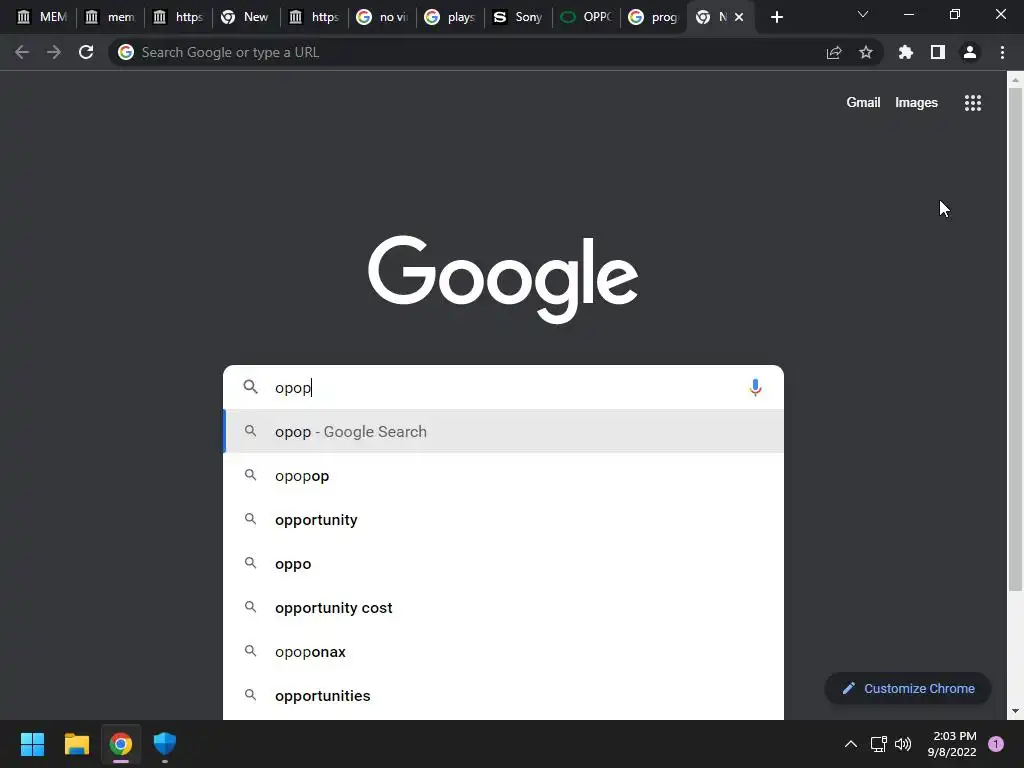Open the Google apps grid

coord(973,103)
